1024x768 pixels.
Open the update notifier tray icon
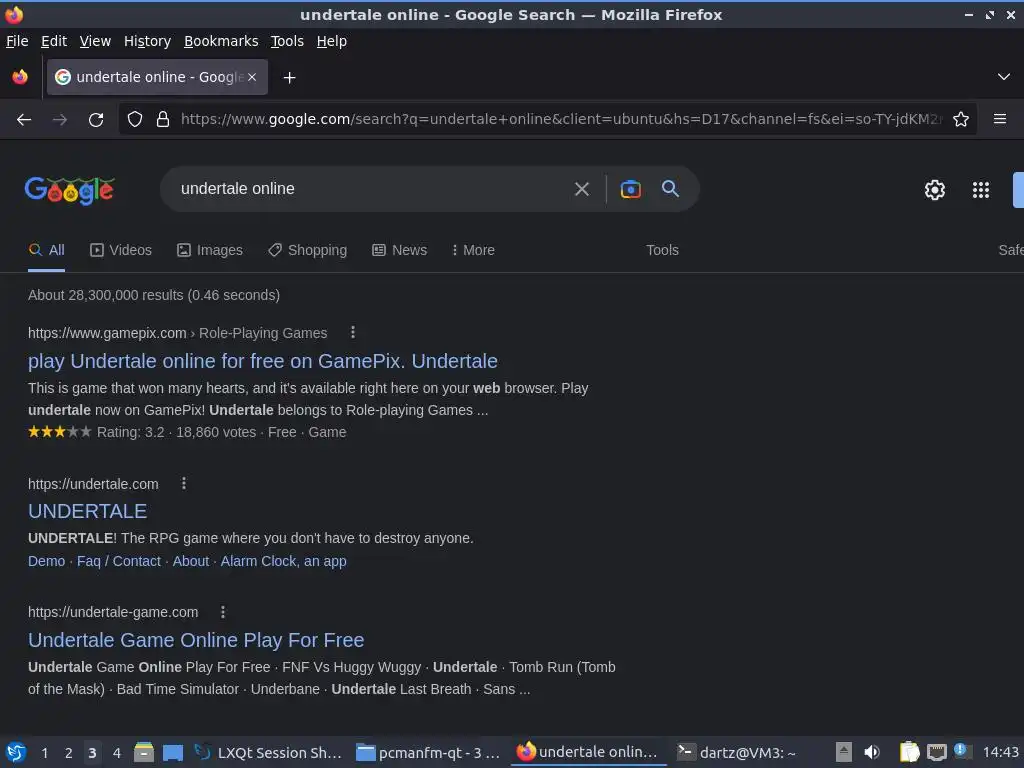[961, 750]
